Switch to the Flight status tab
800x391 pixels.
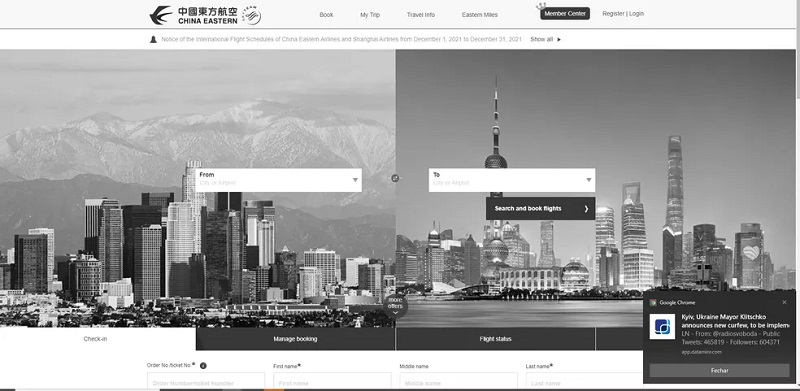(495, 339)
